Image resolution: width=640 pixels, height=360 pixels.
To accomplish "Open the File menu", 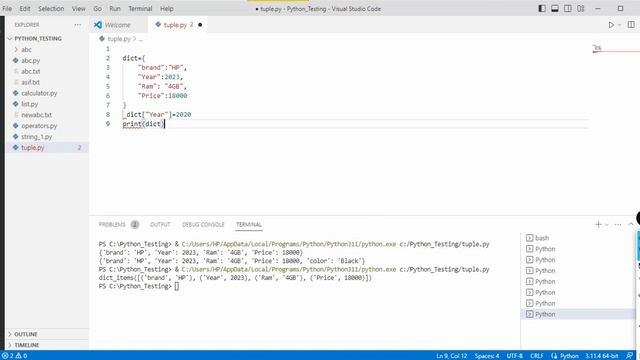I will 7,9.
